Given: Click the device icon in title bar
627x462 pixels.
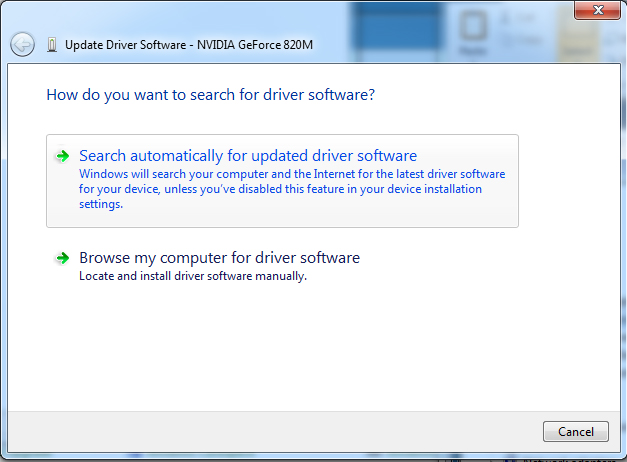Looking at the screenshot, I should (51, 45).
